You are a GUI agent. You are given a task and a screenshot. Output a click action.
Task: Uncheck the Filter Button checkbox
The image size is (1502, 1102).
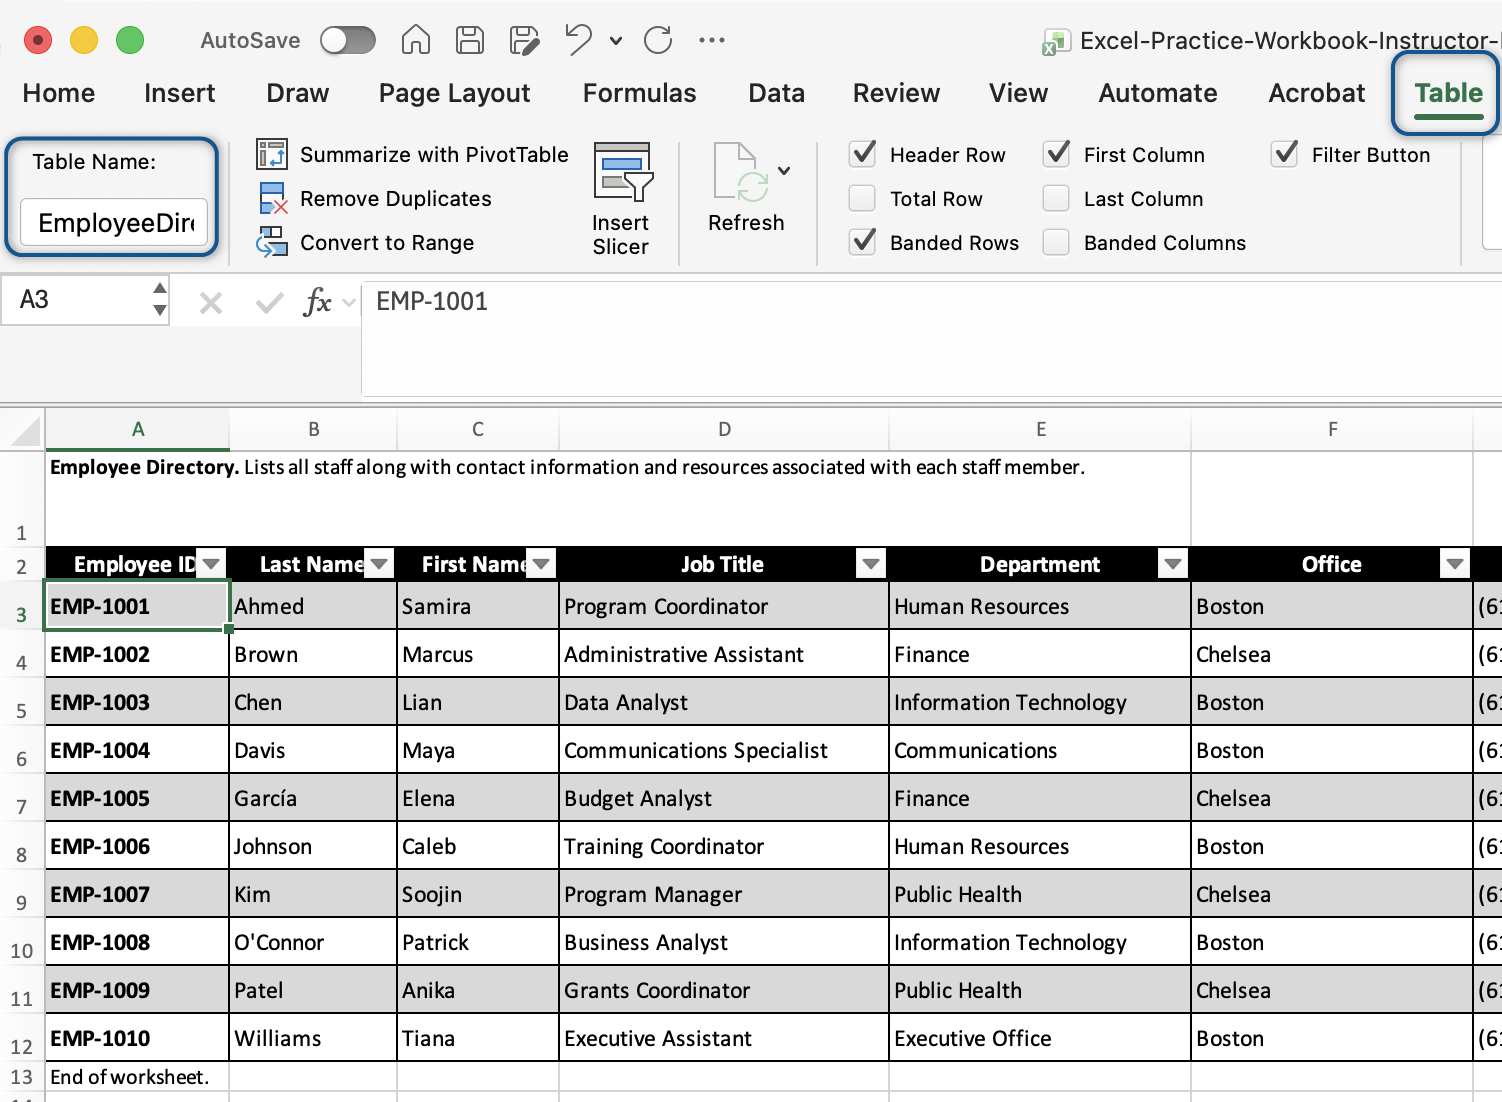click(x=1285, y=154)
